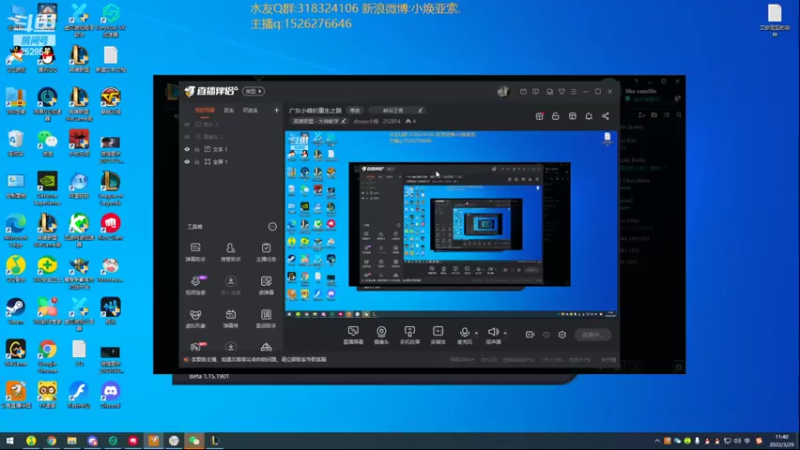The width and height of the screenshot is (800, 450).
Task: Open Steam from the desktop
Action: pos(15,311)
